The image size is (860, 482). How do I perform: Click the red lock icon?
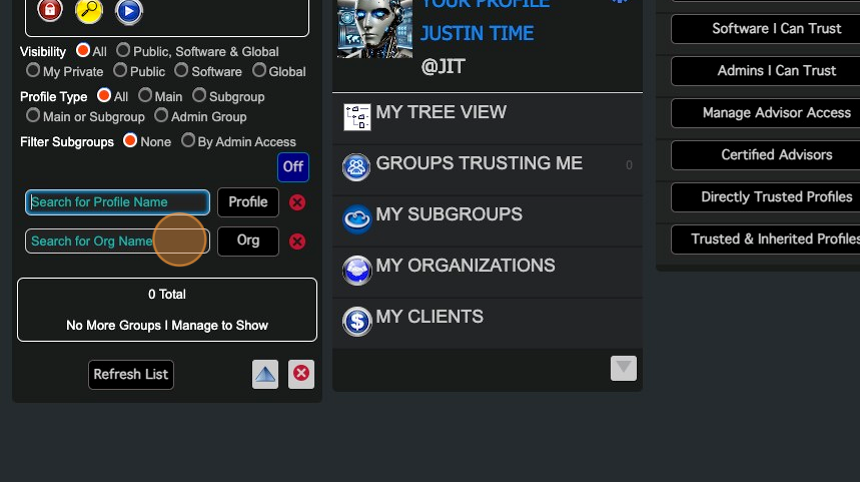pos(49,9)
